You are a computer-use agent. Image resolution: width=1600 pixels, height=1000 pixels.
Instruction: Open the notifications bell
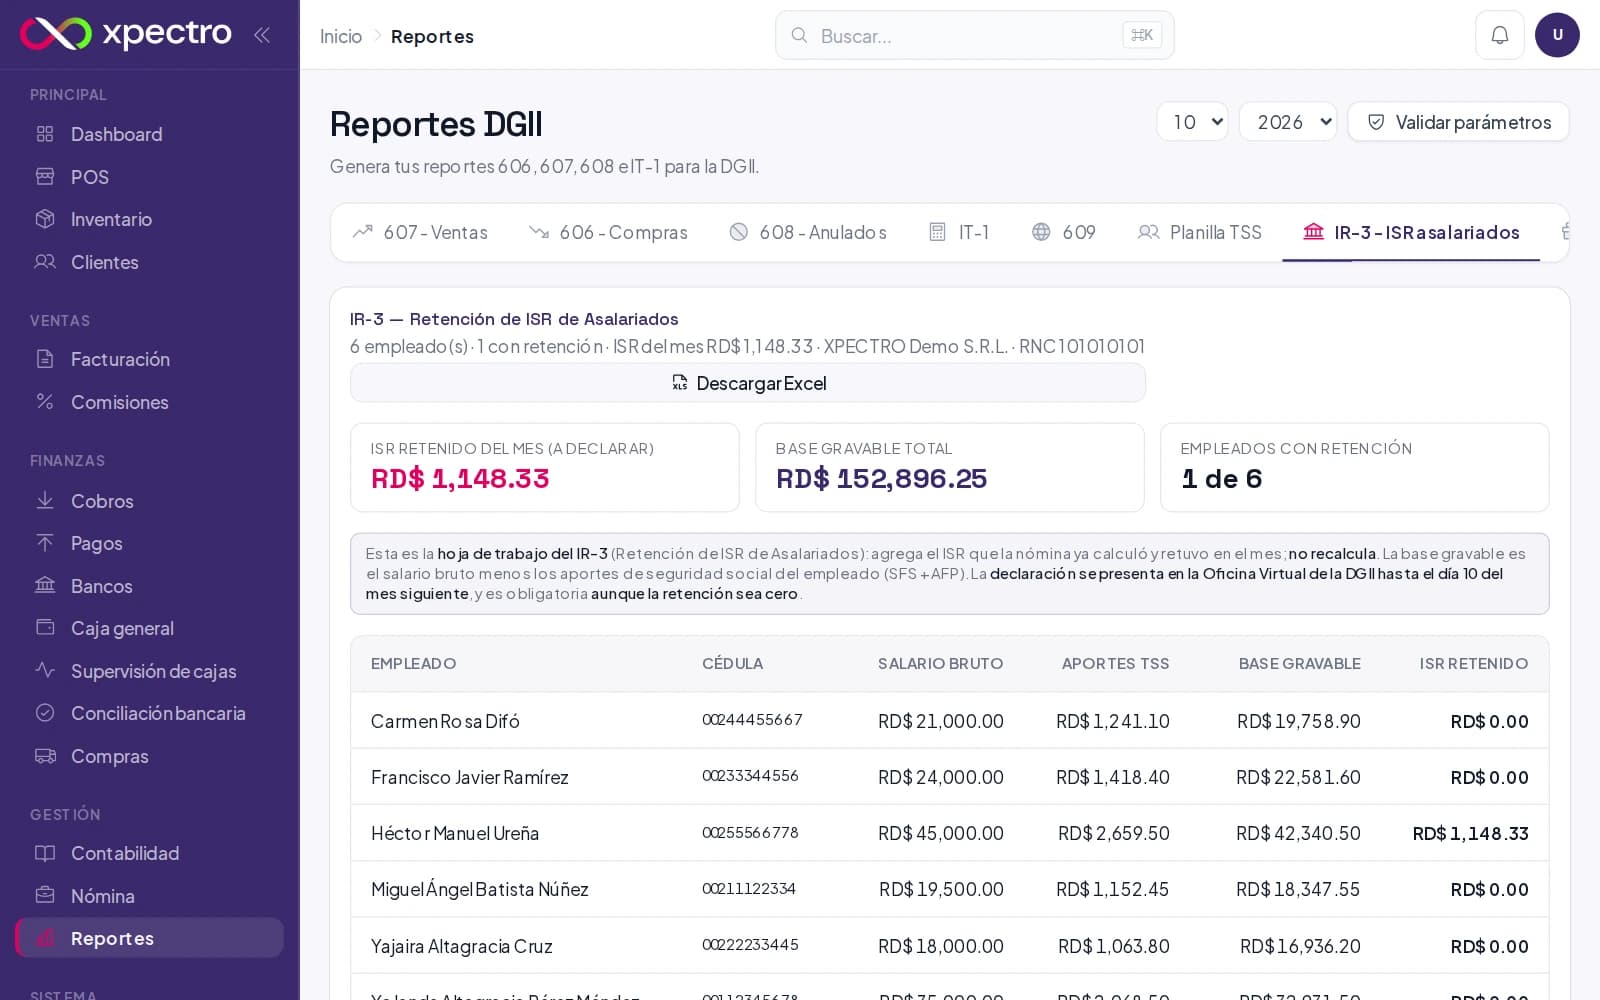pyautogui.click(x=1499, y=35)
